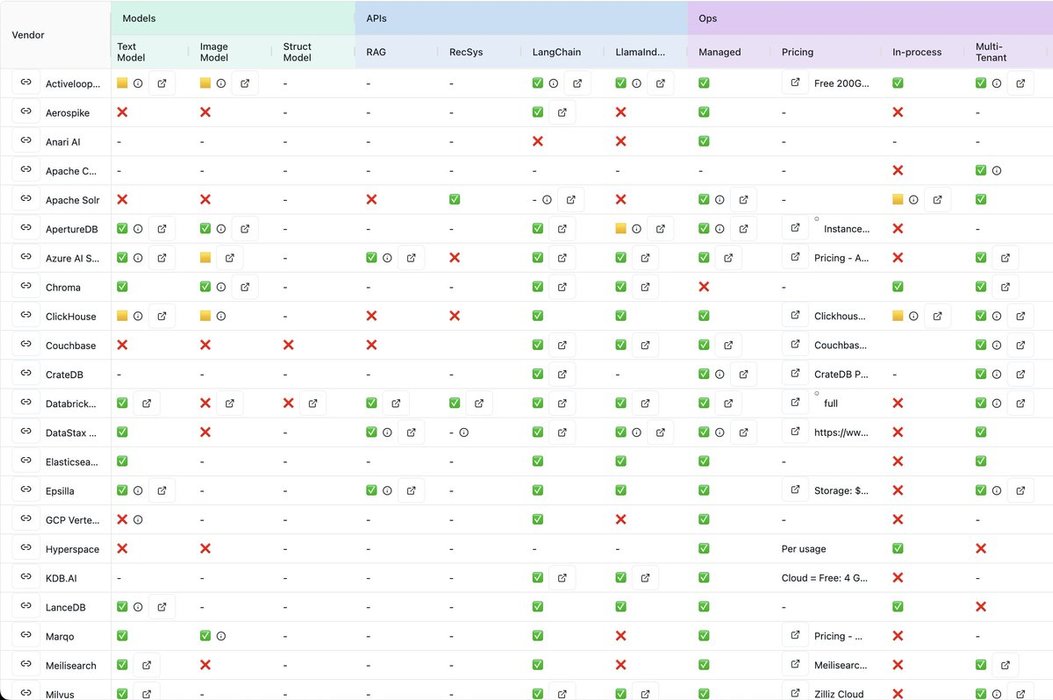Open Milvus Text Model external link icon
The image size is (1053, 700).
tap(146, 693)
